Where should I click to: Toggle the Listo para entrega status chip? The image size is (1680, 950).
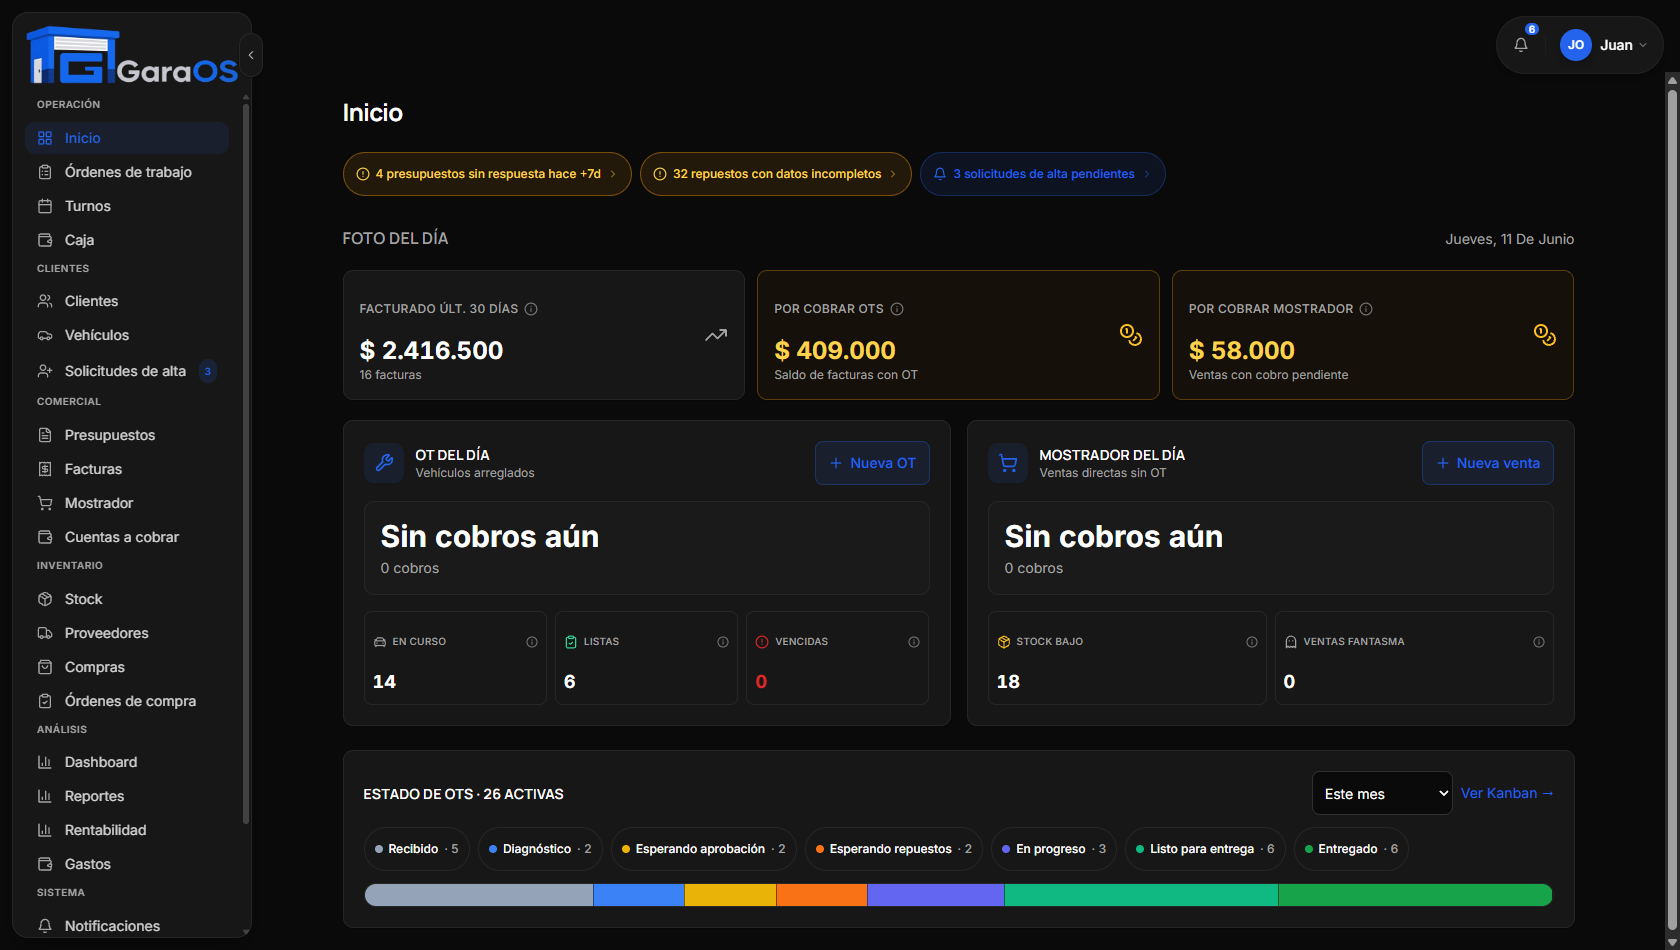tap(1205, 849)
